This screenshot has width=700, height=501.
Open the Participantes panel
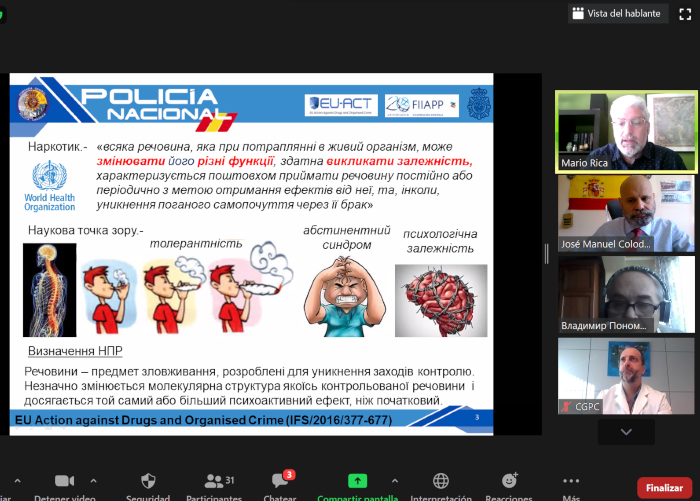click(x=214, y=487)
